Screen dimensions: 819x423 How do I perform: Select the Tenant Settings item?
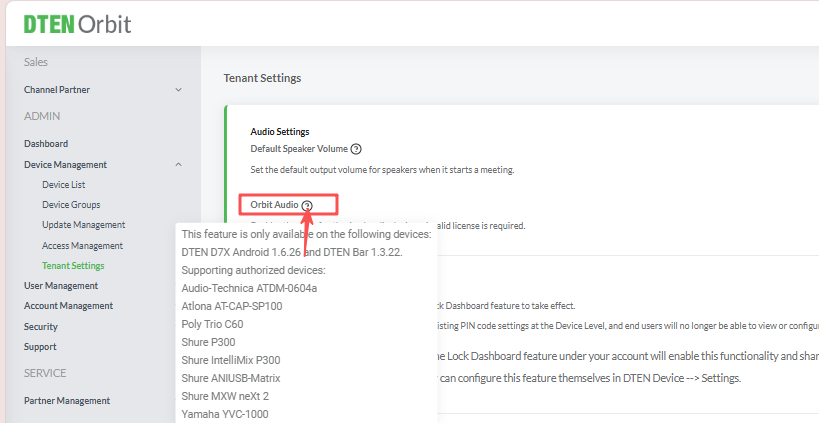[x=73, y=266]
